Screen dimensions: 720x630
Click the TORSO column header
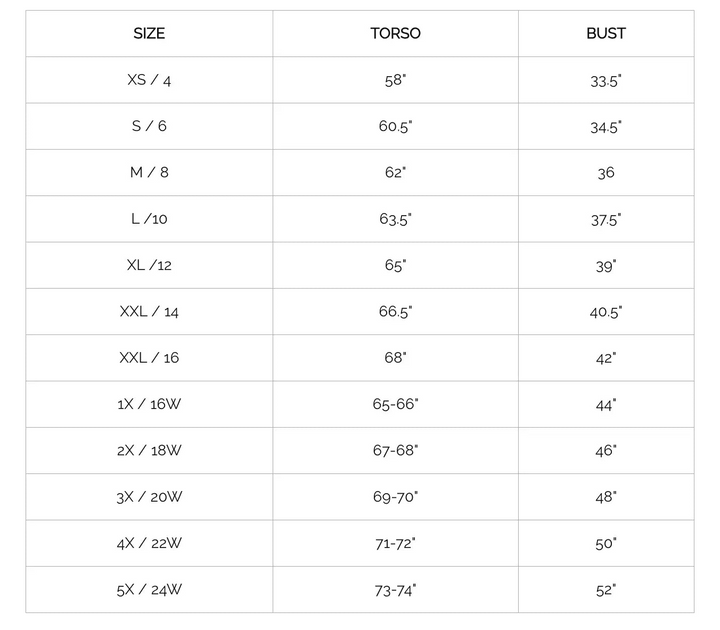[395, 33]
